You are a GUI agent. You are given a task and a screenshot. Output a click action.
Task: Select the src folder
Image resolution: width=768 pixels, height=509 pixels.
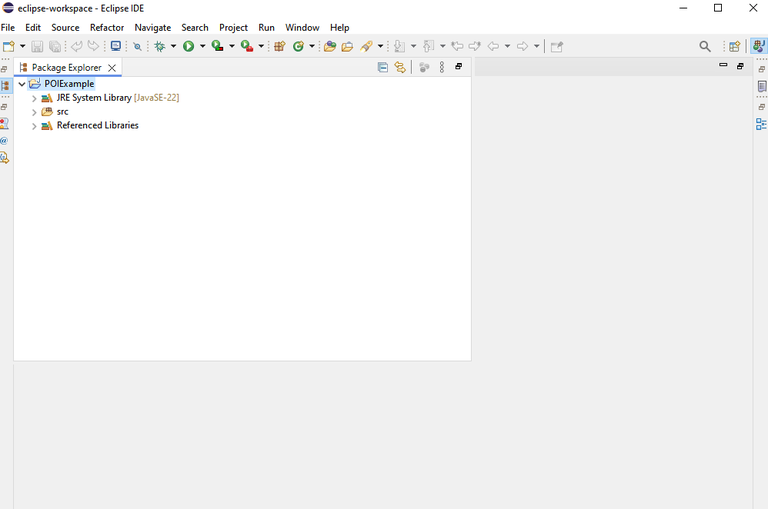coord(62,112)
